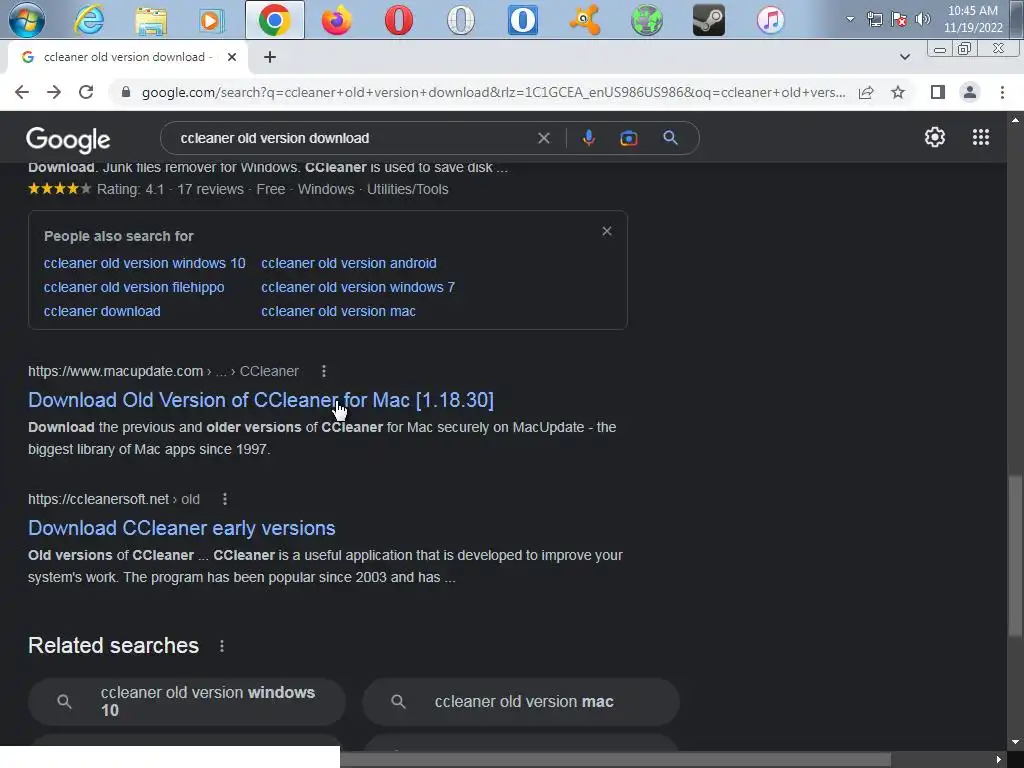Launch Internet Explorer from the taskbar
This screenshot has width=1024, height=768.
(x=89, y=20)
